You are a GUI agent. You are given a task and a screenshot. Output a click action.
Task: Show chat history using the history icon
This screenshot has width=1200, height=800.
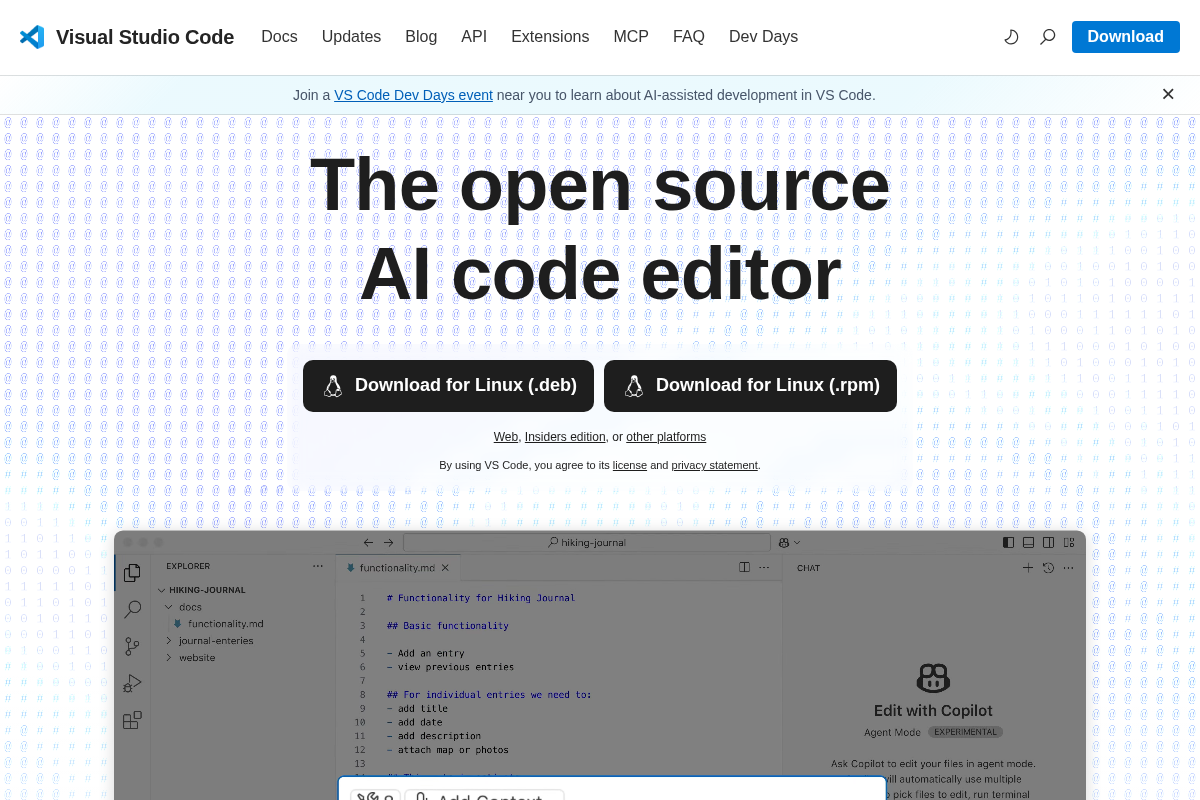click(1047, 567)
